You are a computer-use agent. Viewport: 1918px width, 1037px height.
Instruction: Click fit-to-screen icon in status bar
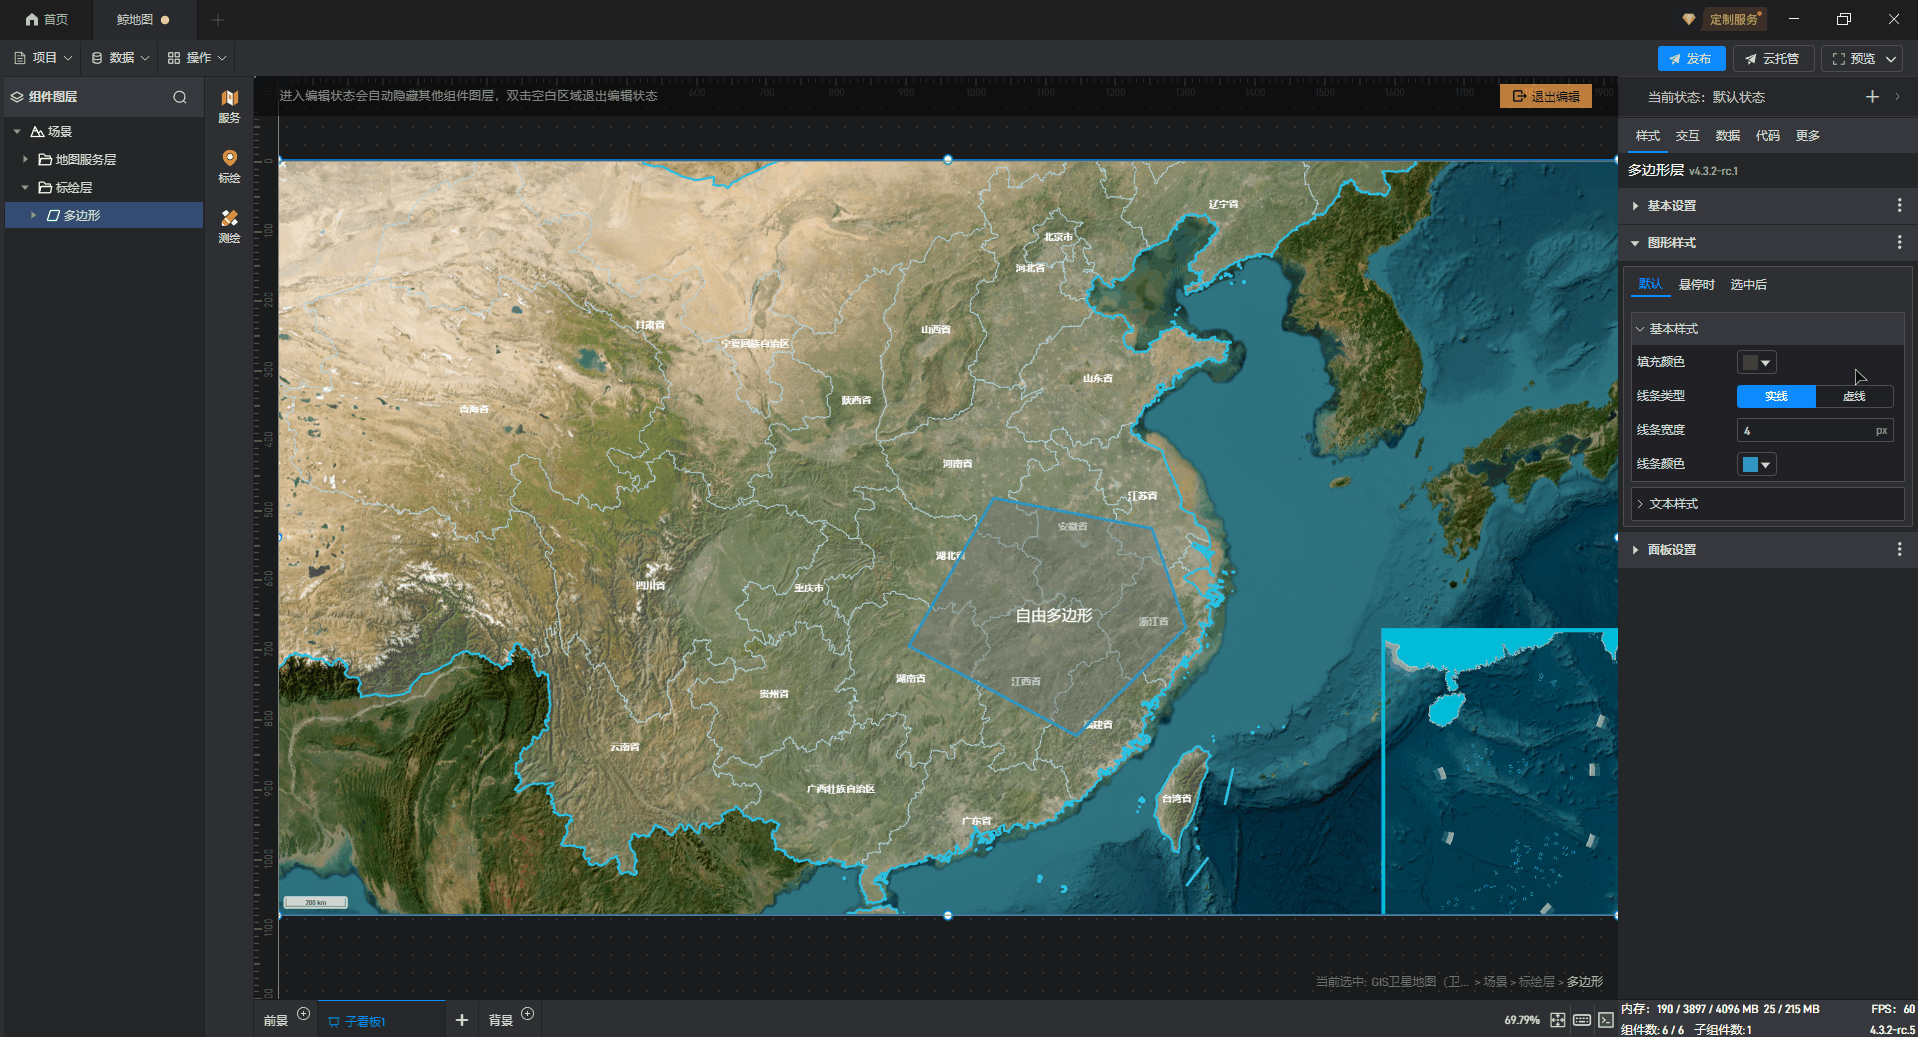(1557, 1020)
